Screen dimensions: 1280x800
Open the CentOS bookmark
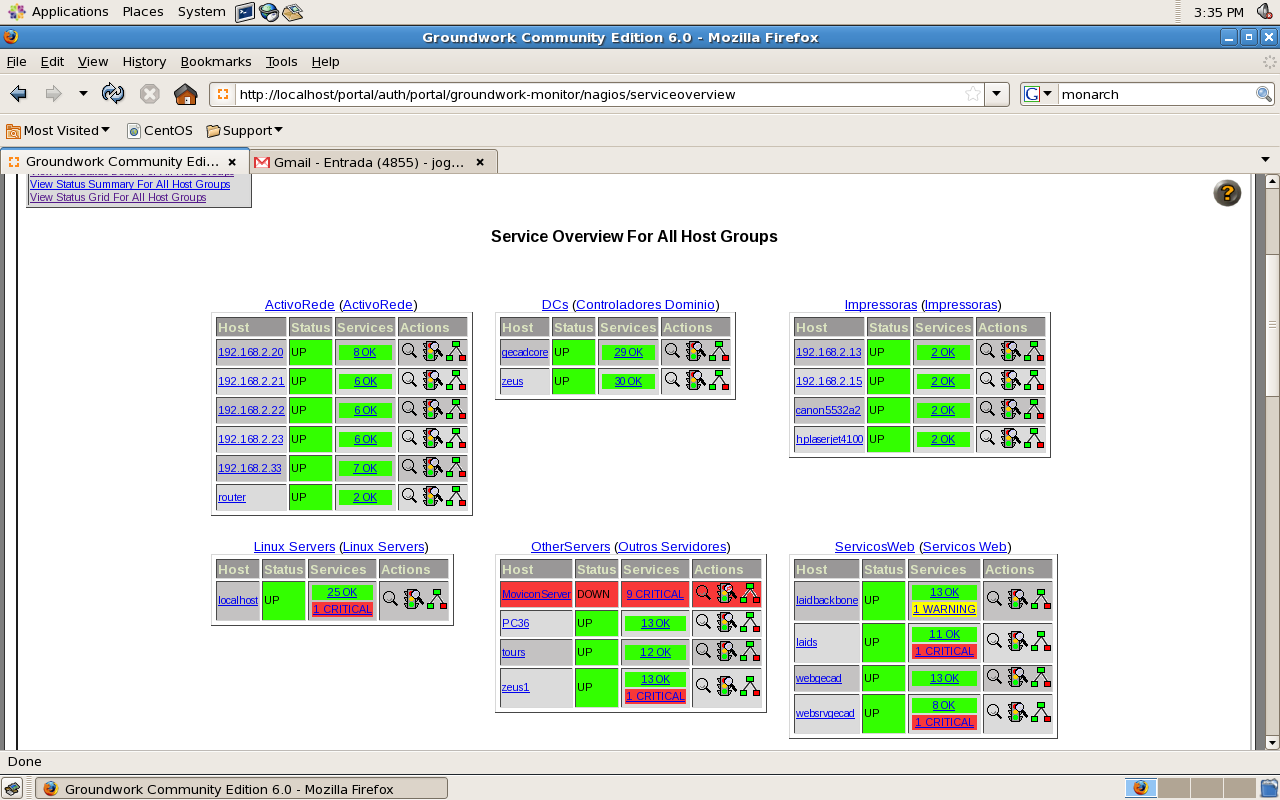coord(160,130)
